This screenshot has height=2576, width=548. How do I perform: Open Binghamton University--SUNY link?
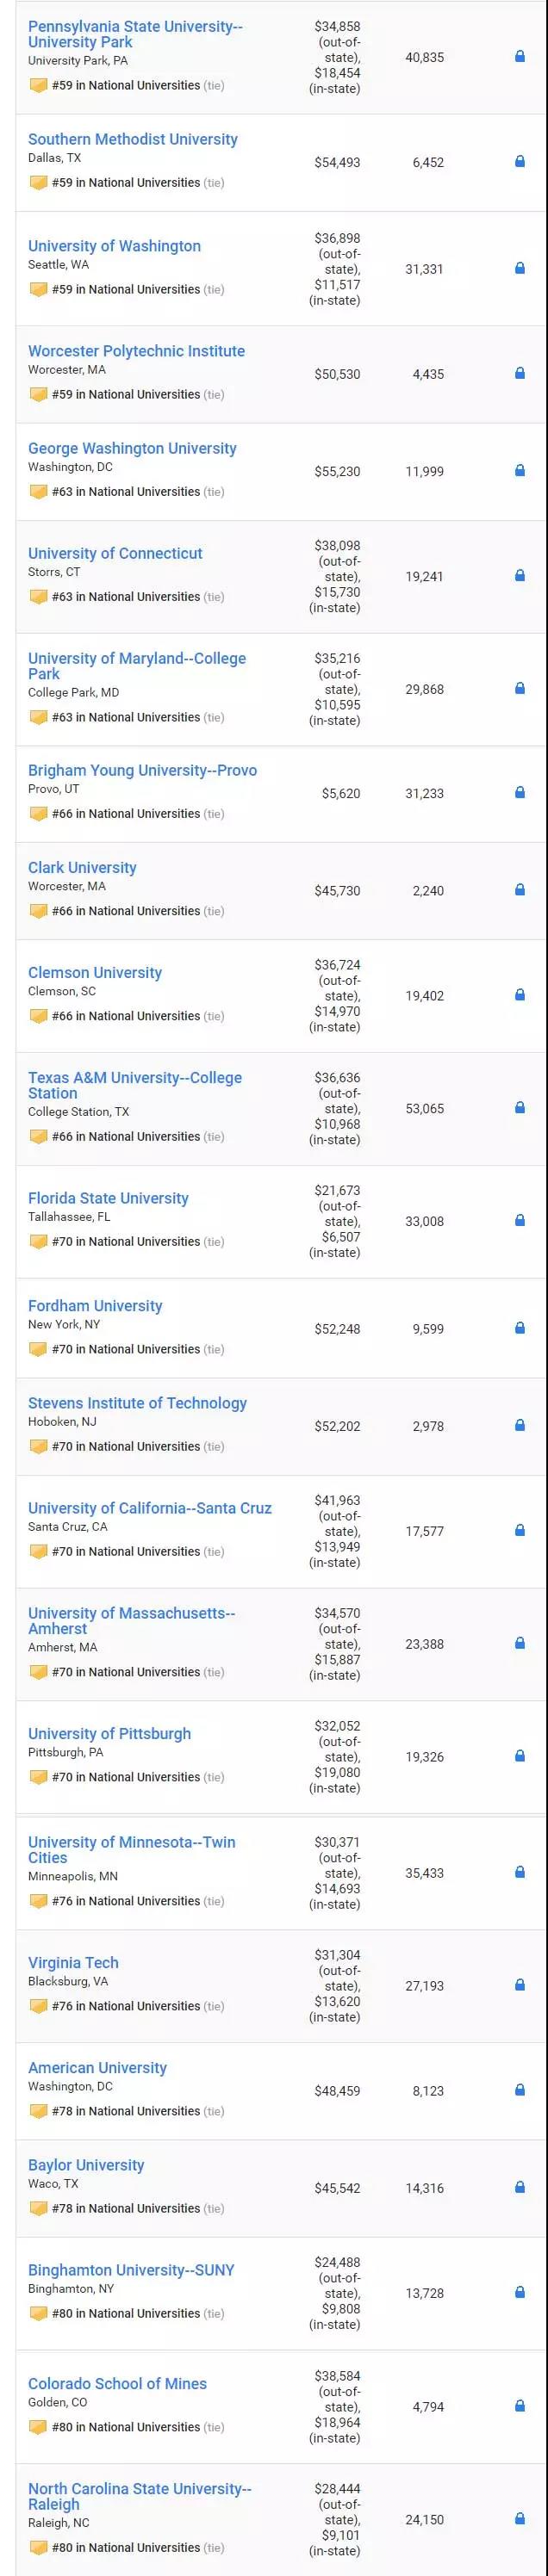pos(131,2270)
